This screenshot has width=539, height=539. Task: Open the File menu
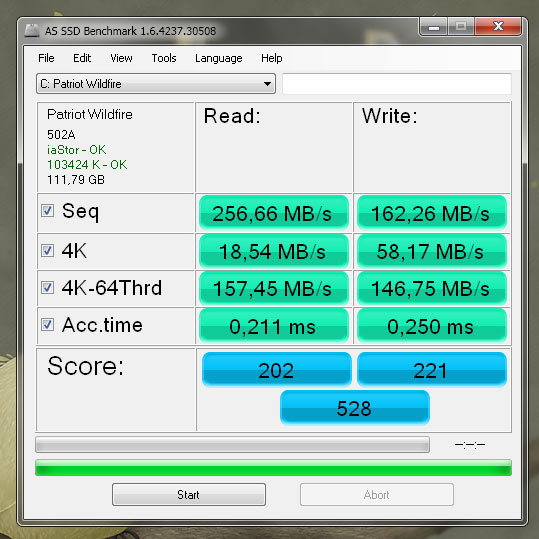pyautogui.click(x=46, y=58)
